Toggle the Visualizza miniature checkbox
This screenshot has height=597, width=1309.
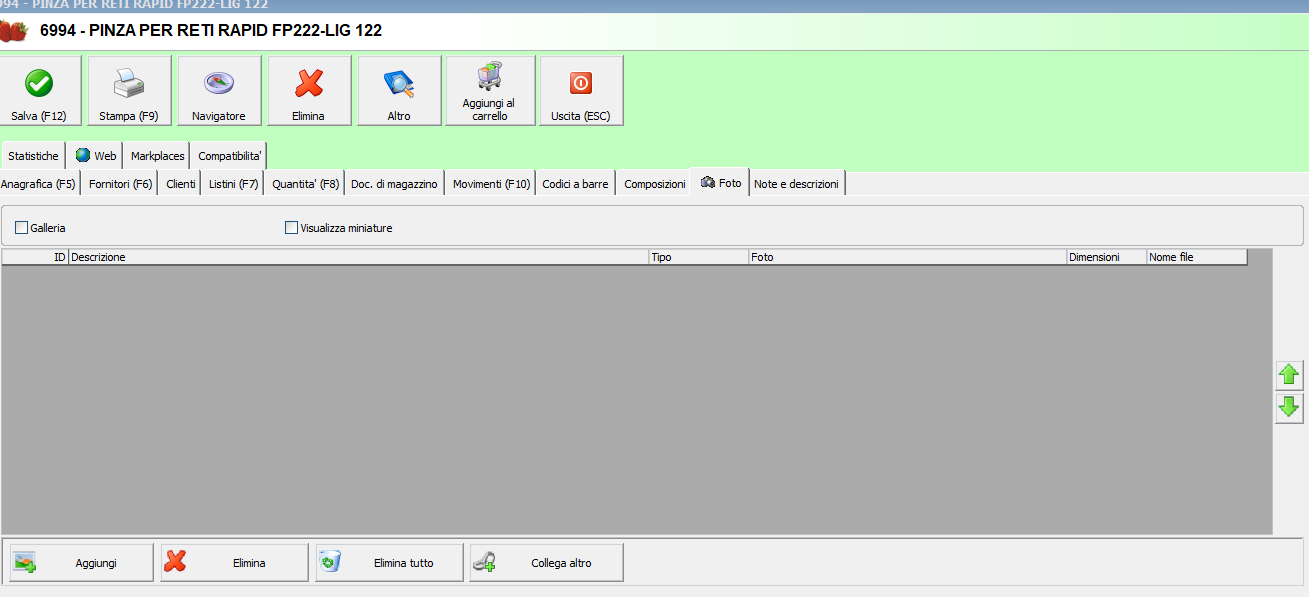pyautogui.click(x=291, y=228)
